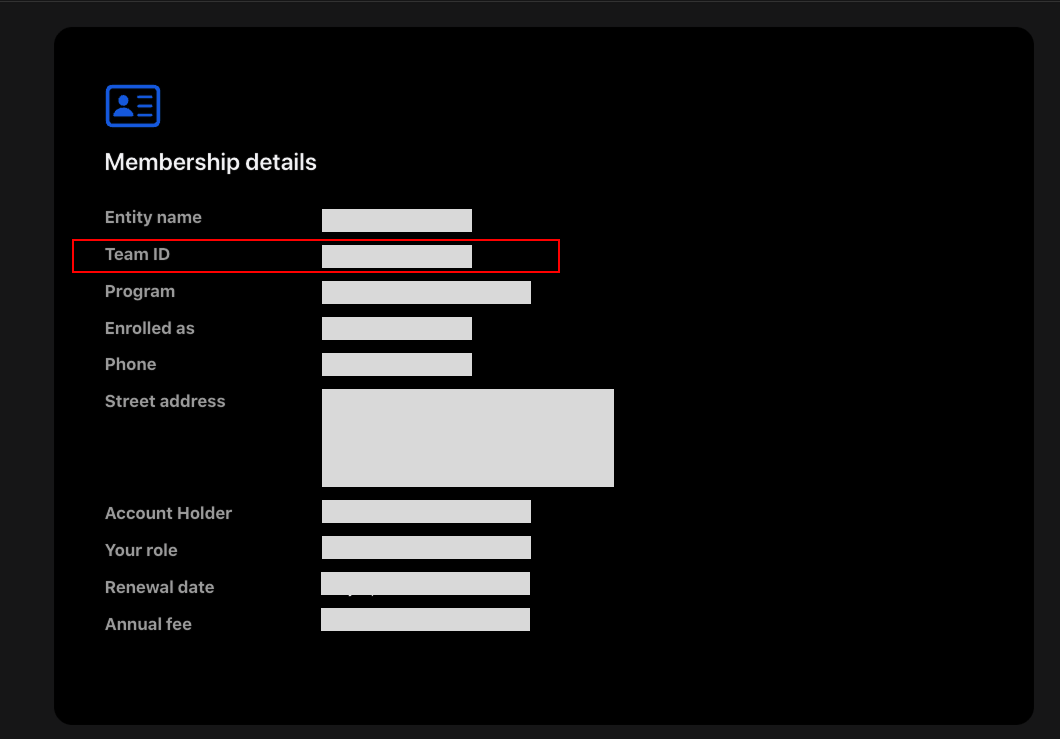Click the redacted Entity name value
This screenshot has height=739, width=1060.
pos(396,220)
